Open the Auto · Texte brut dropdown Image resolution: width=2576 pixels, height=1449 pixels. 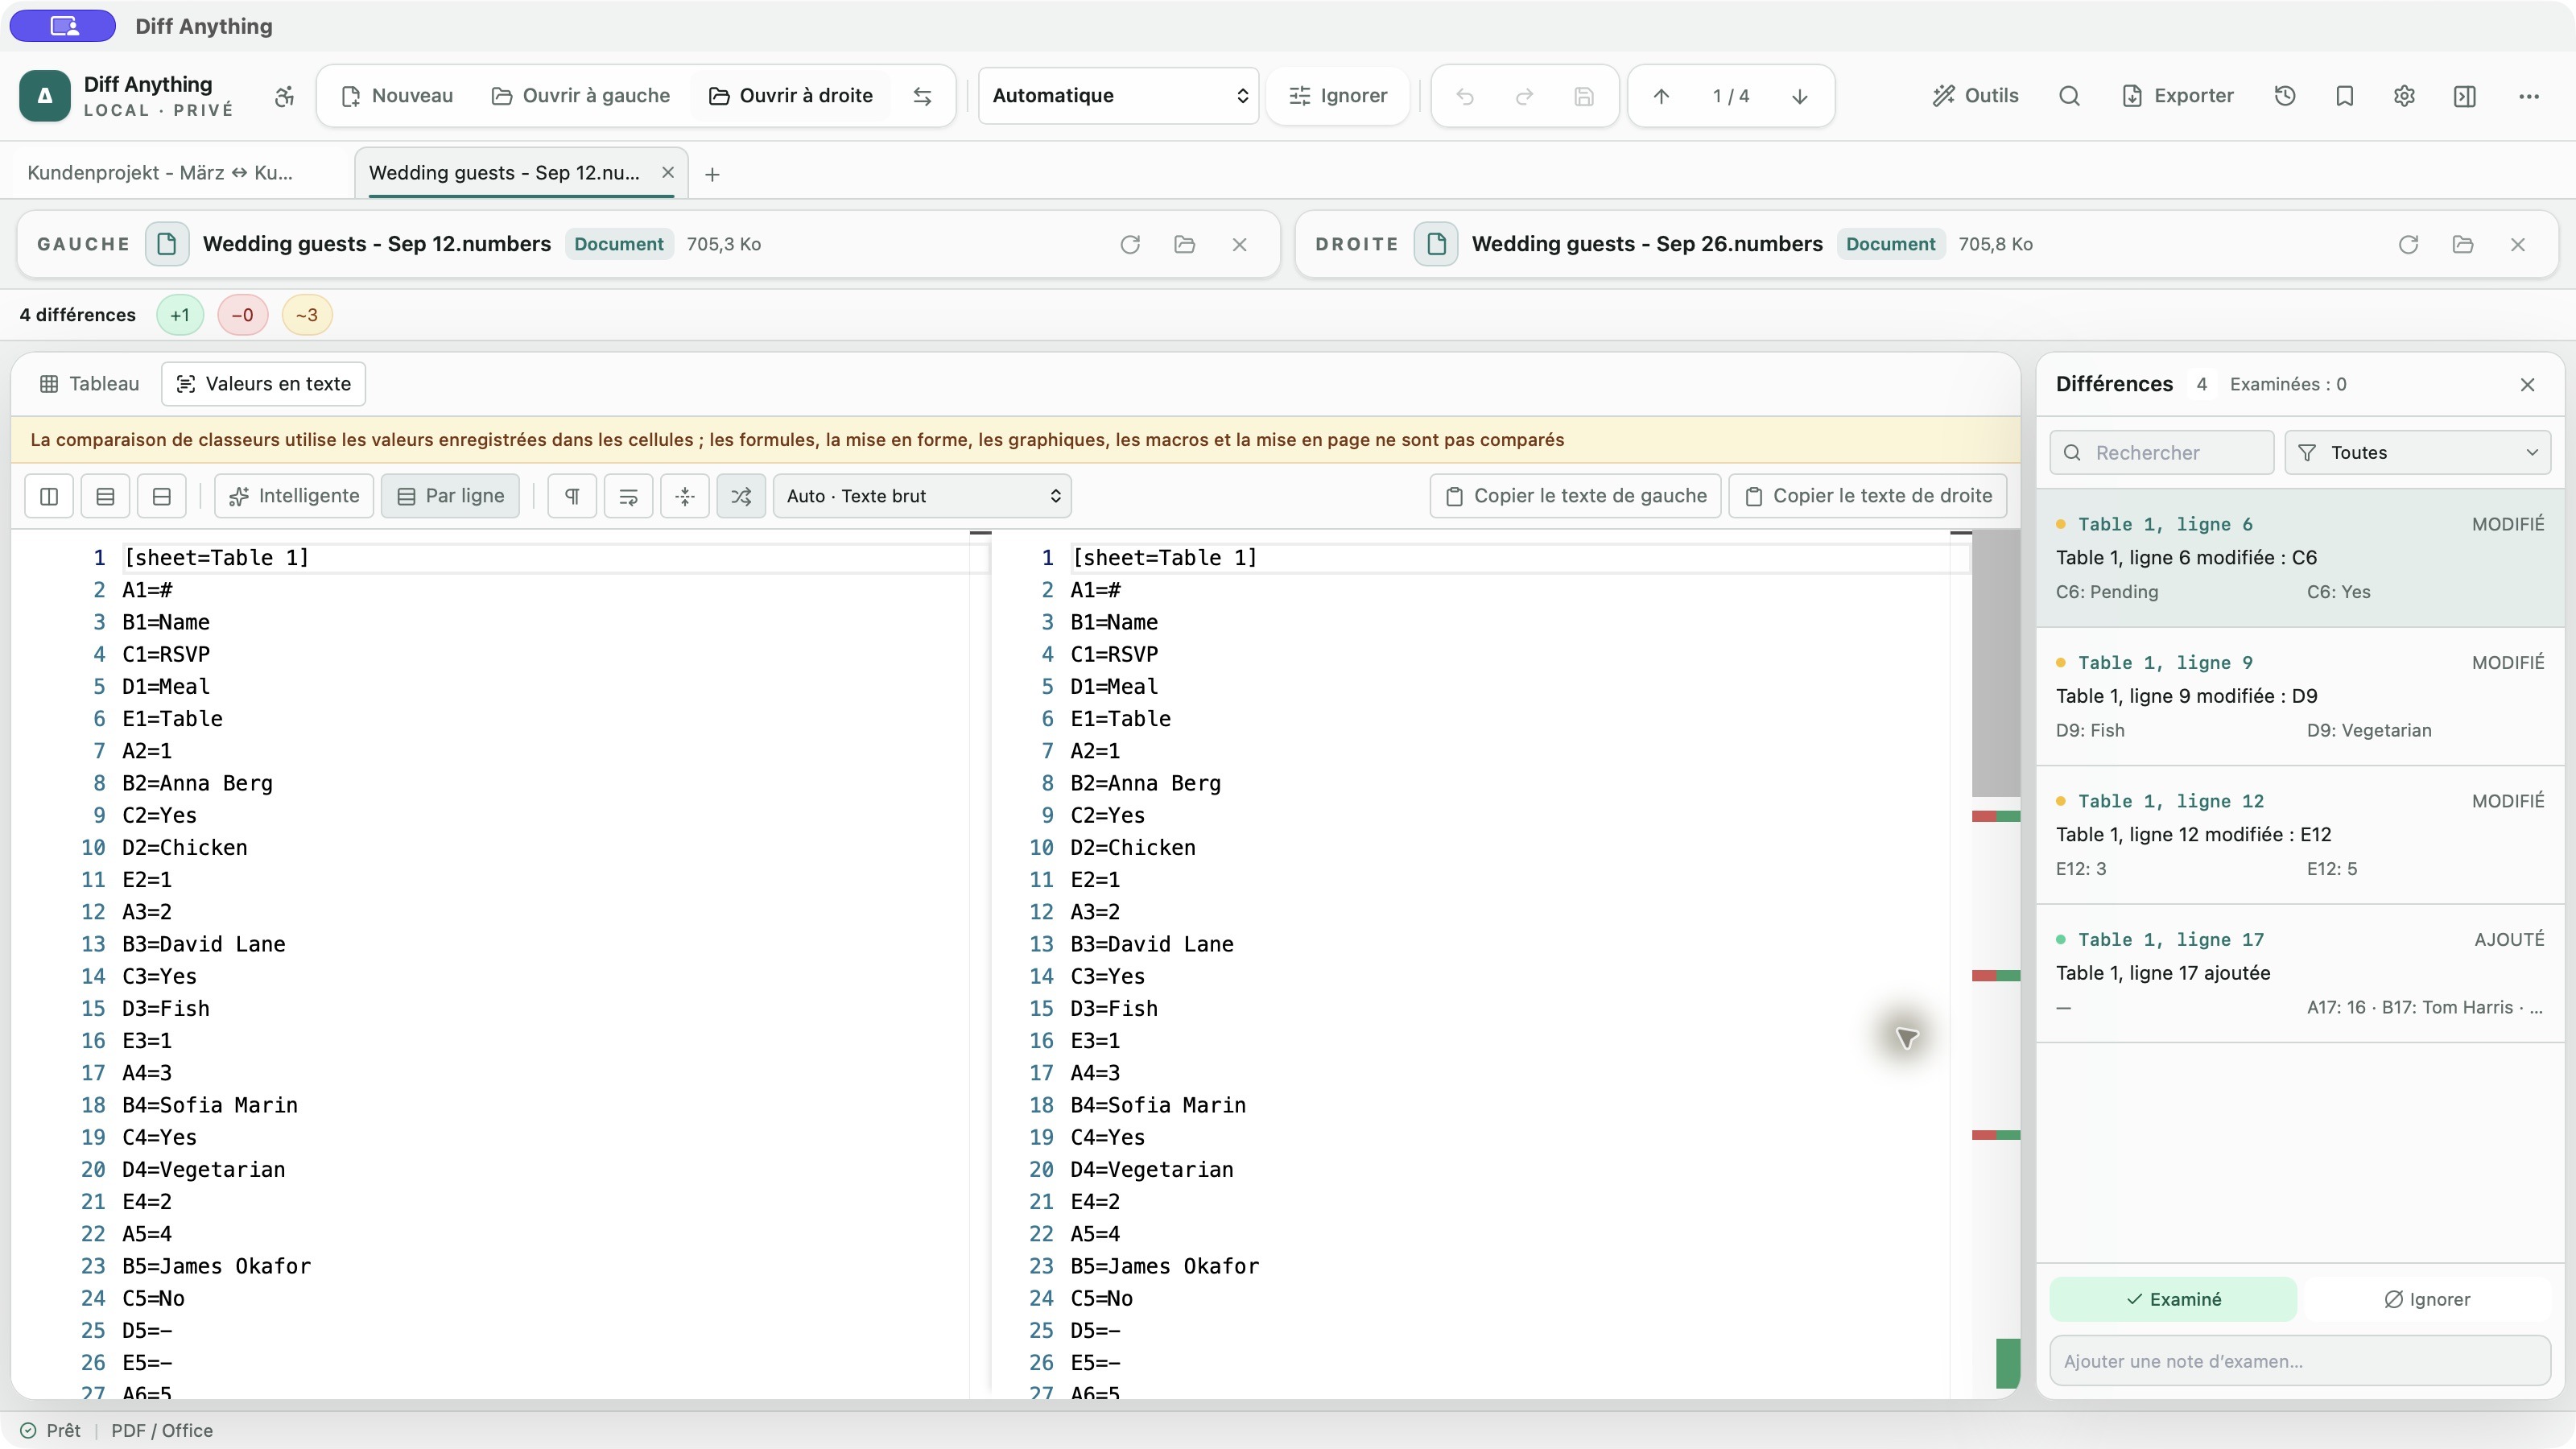922,496
